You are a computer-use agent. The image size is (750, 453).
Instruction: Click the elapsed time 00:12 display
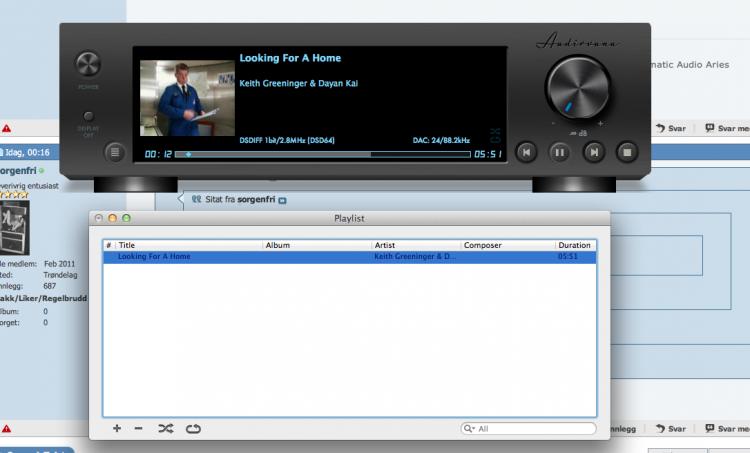pos(158,154)
